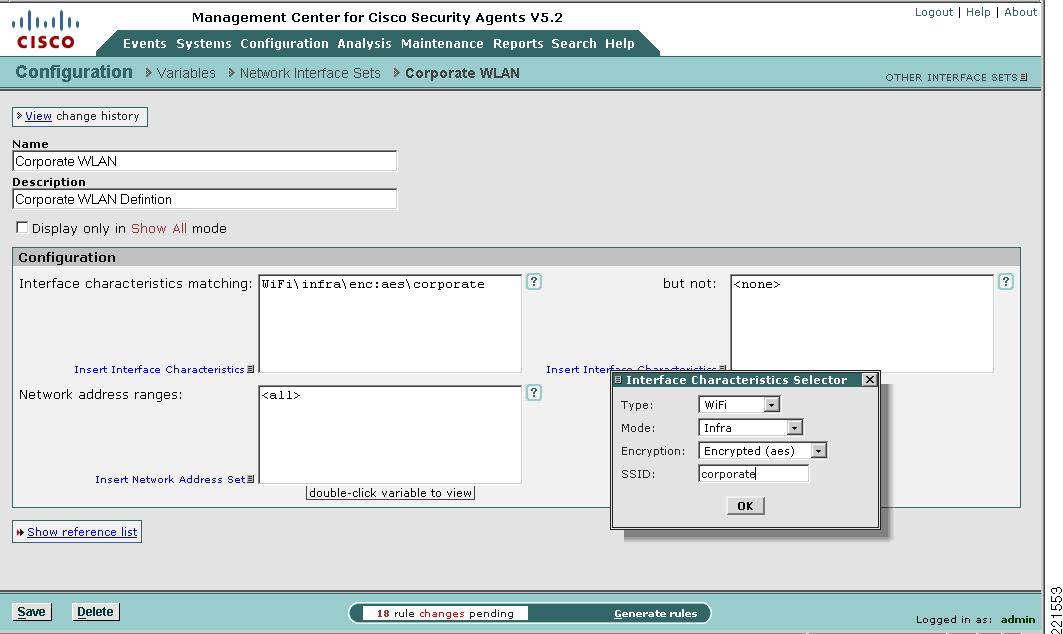Open the Systems menu
1063x634 pixels.
click(203, 43)
